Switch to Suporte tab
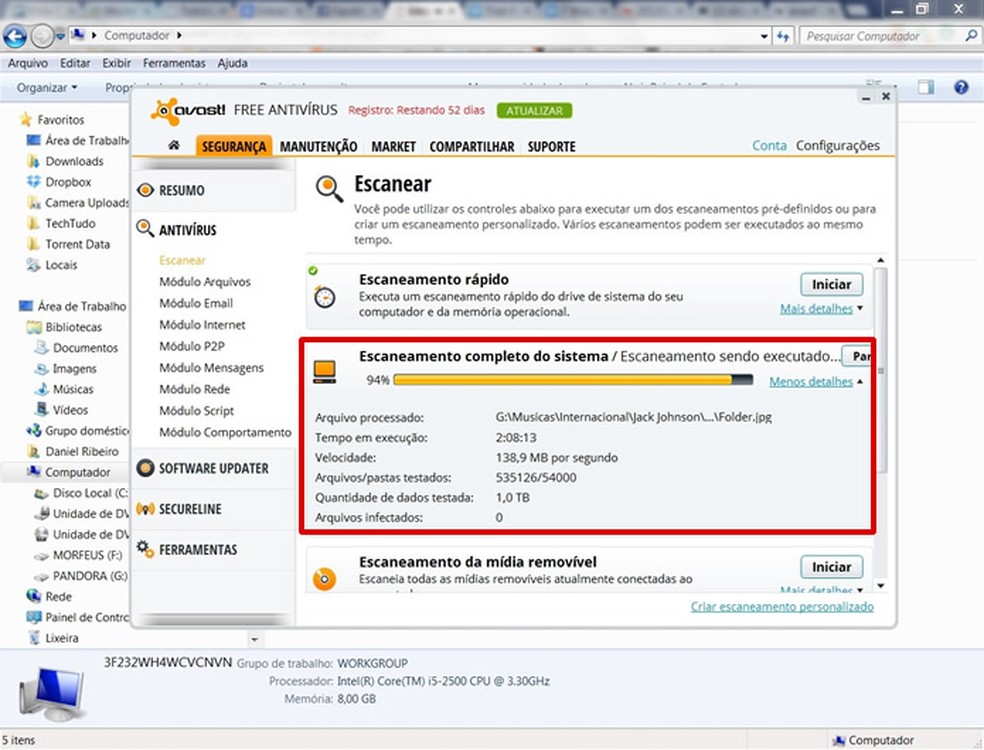Screen dimensions: 984x750 pos(552,146)
